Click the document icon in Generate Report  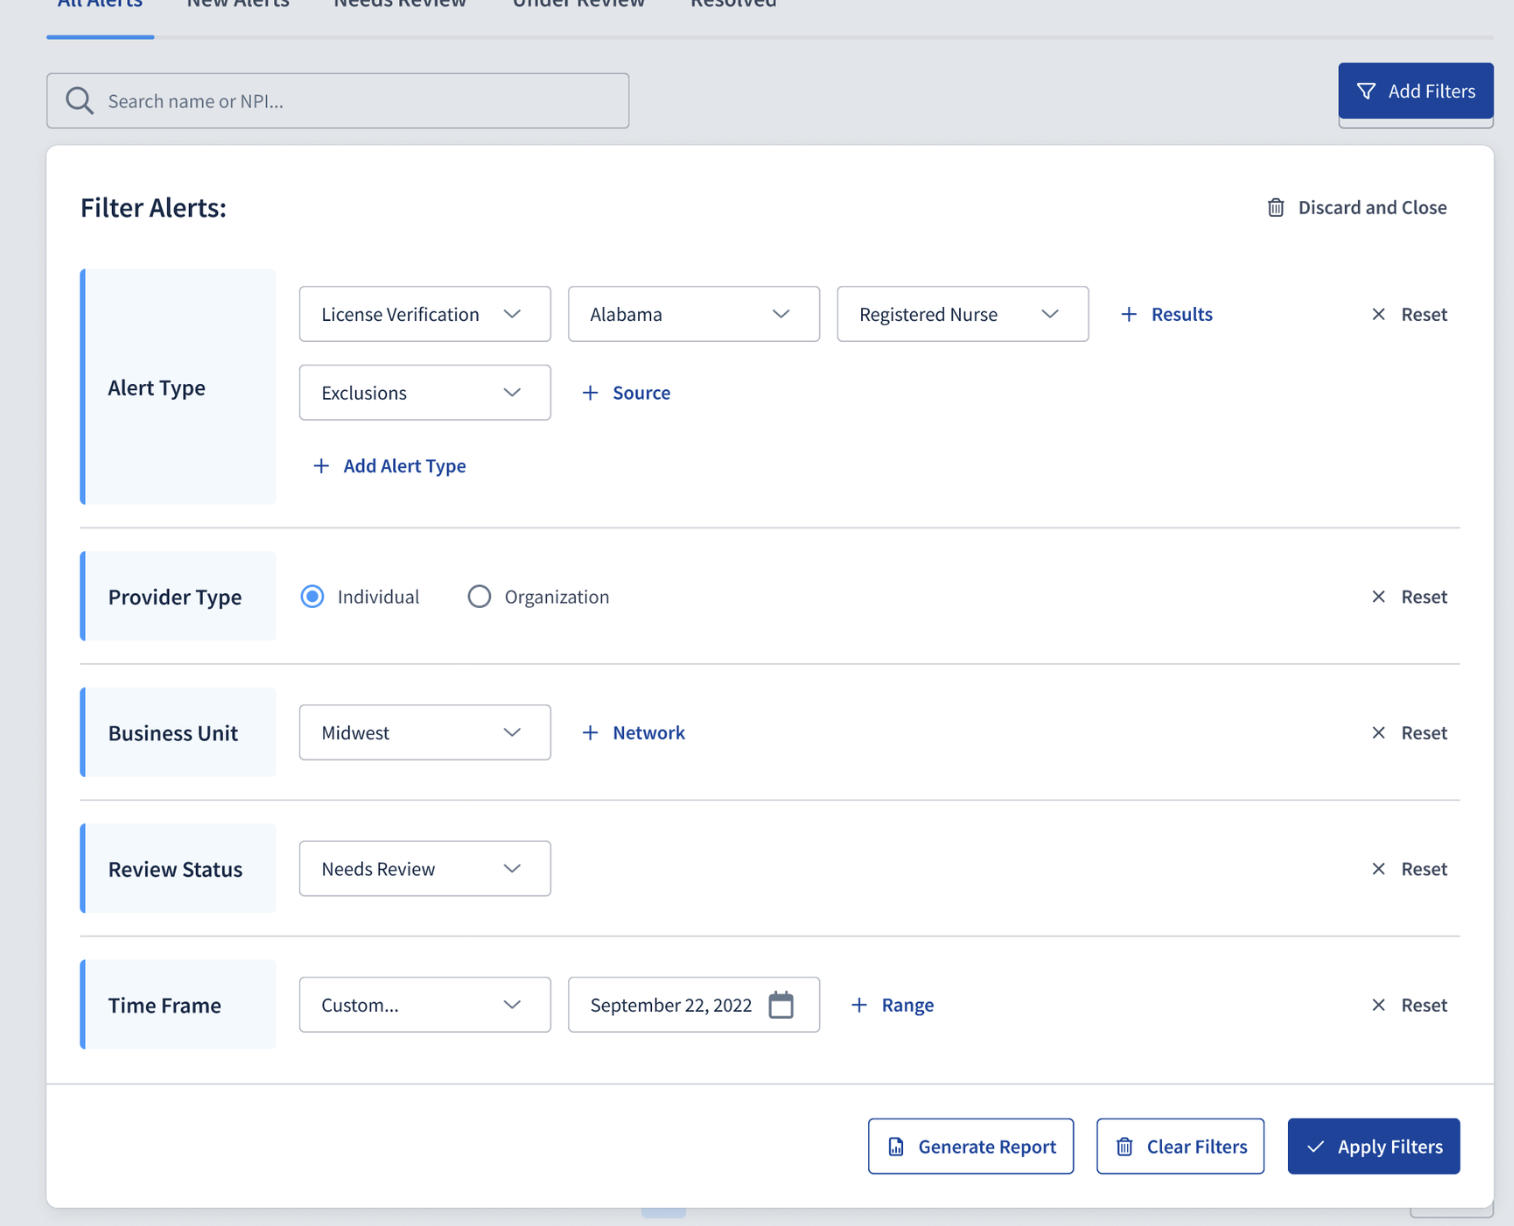tap(896, 1147)
